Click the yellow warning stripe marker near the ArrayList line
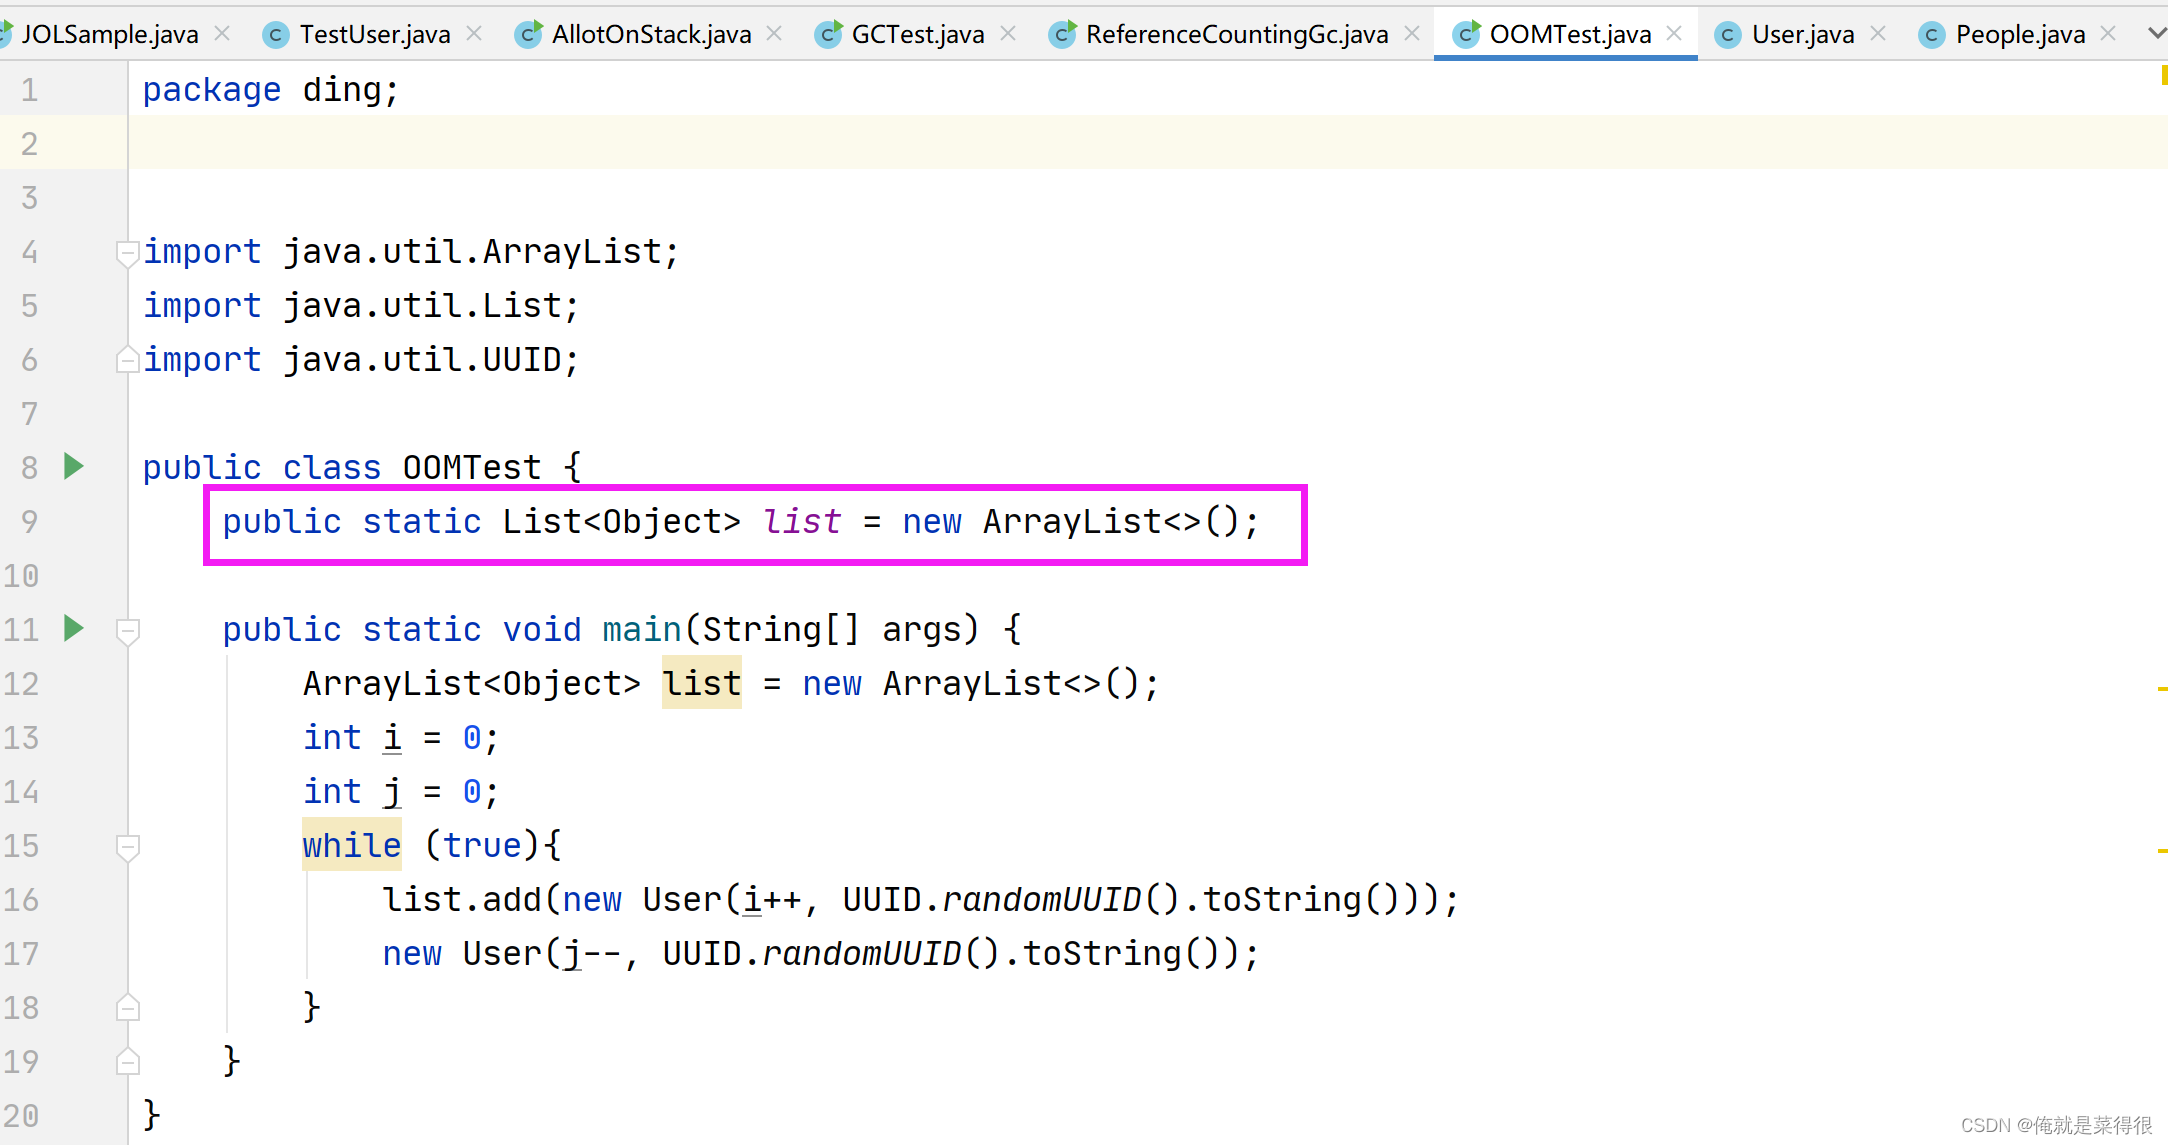The width and height of the screenshot is (2168, 1145). pos(2162,689)
